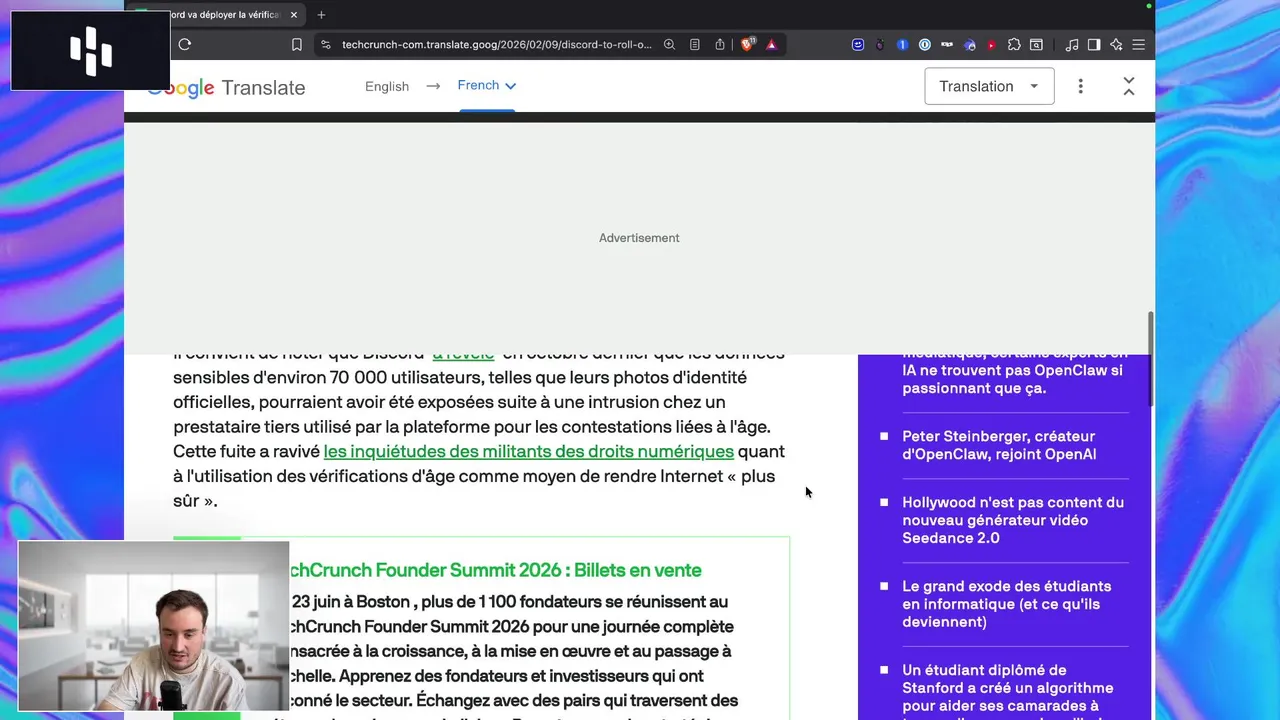Click the purple smiley extension icon
The width and height of the screenshot is (1280, 720).
tap(858, 44)
